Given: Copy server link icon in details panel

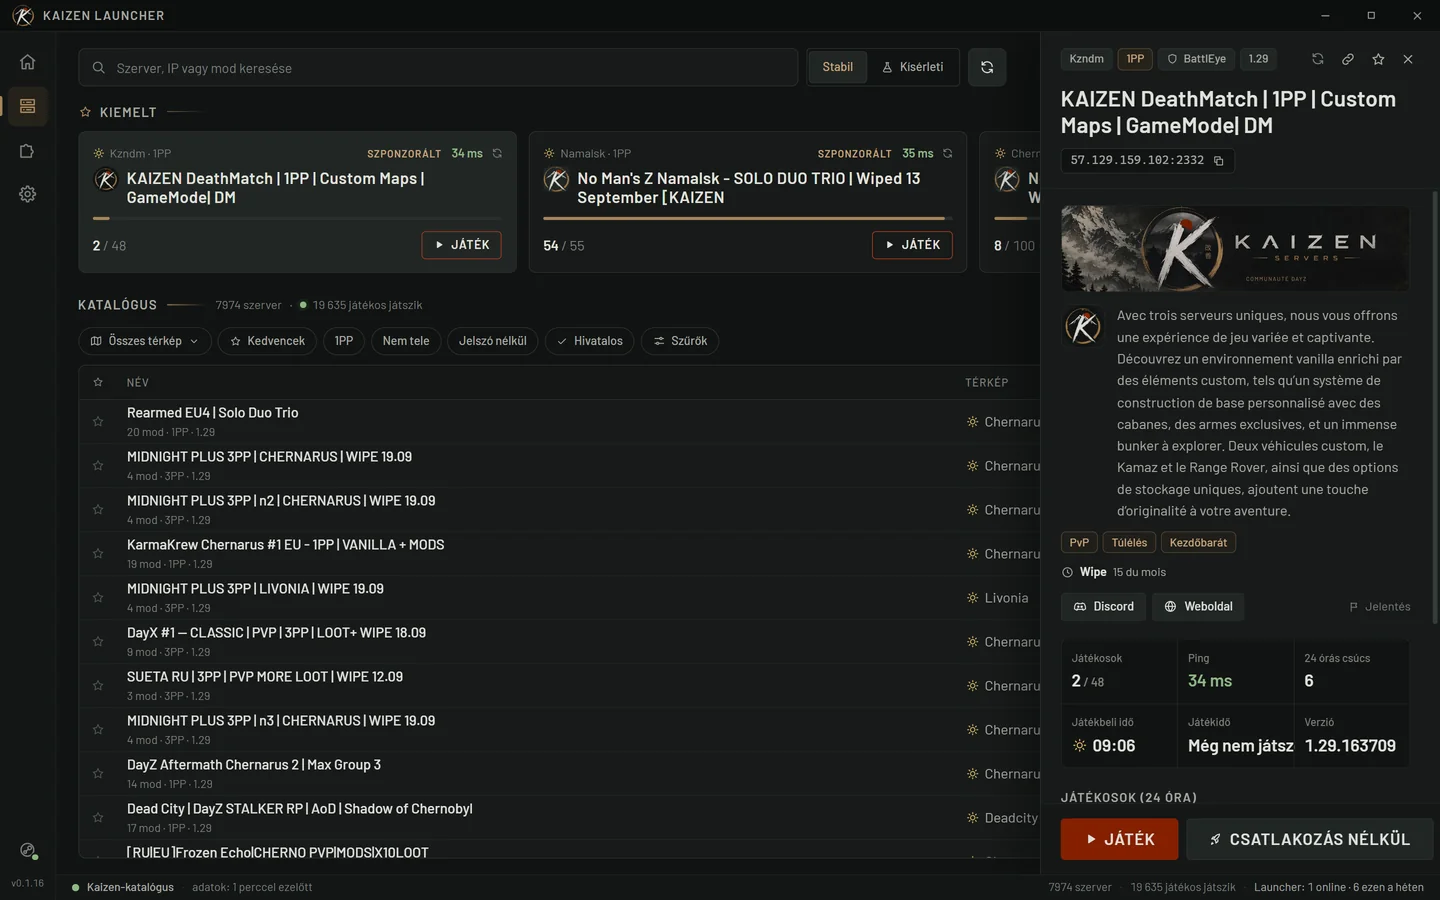Looking at the screenshot, I should 1348,59.
